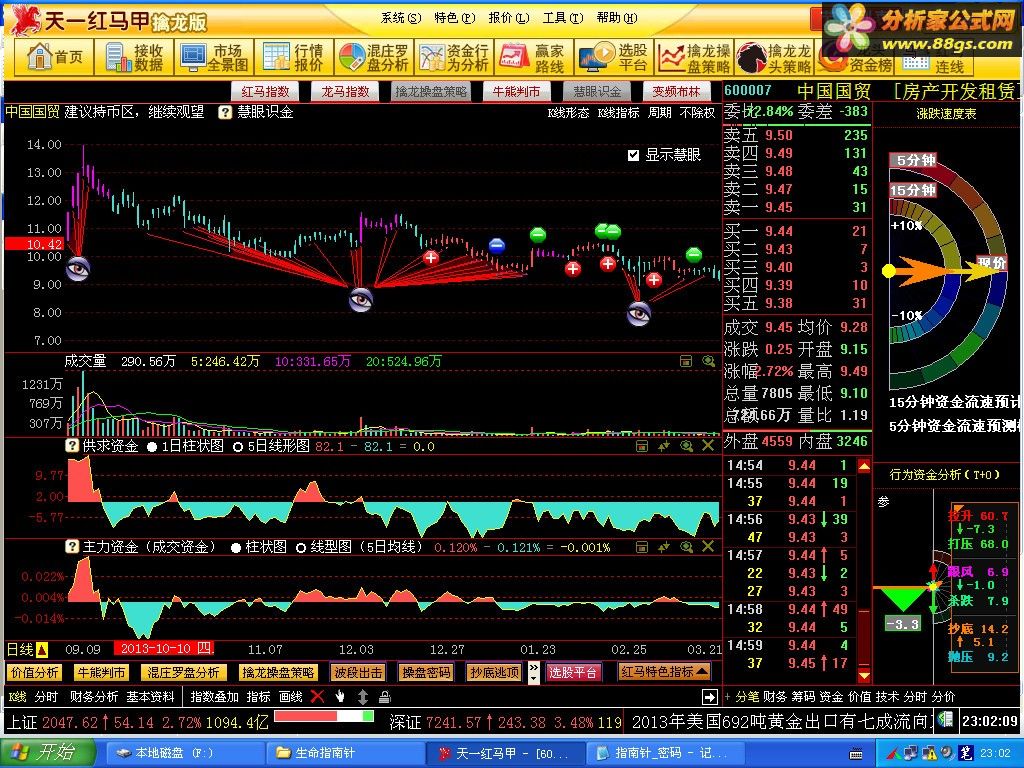Switch to the 变频布林 tab
The width and height of the screenshot is (1024, 768).
[x=676, y=91]
